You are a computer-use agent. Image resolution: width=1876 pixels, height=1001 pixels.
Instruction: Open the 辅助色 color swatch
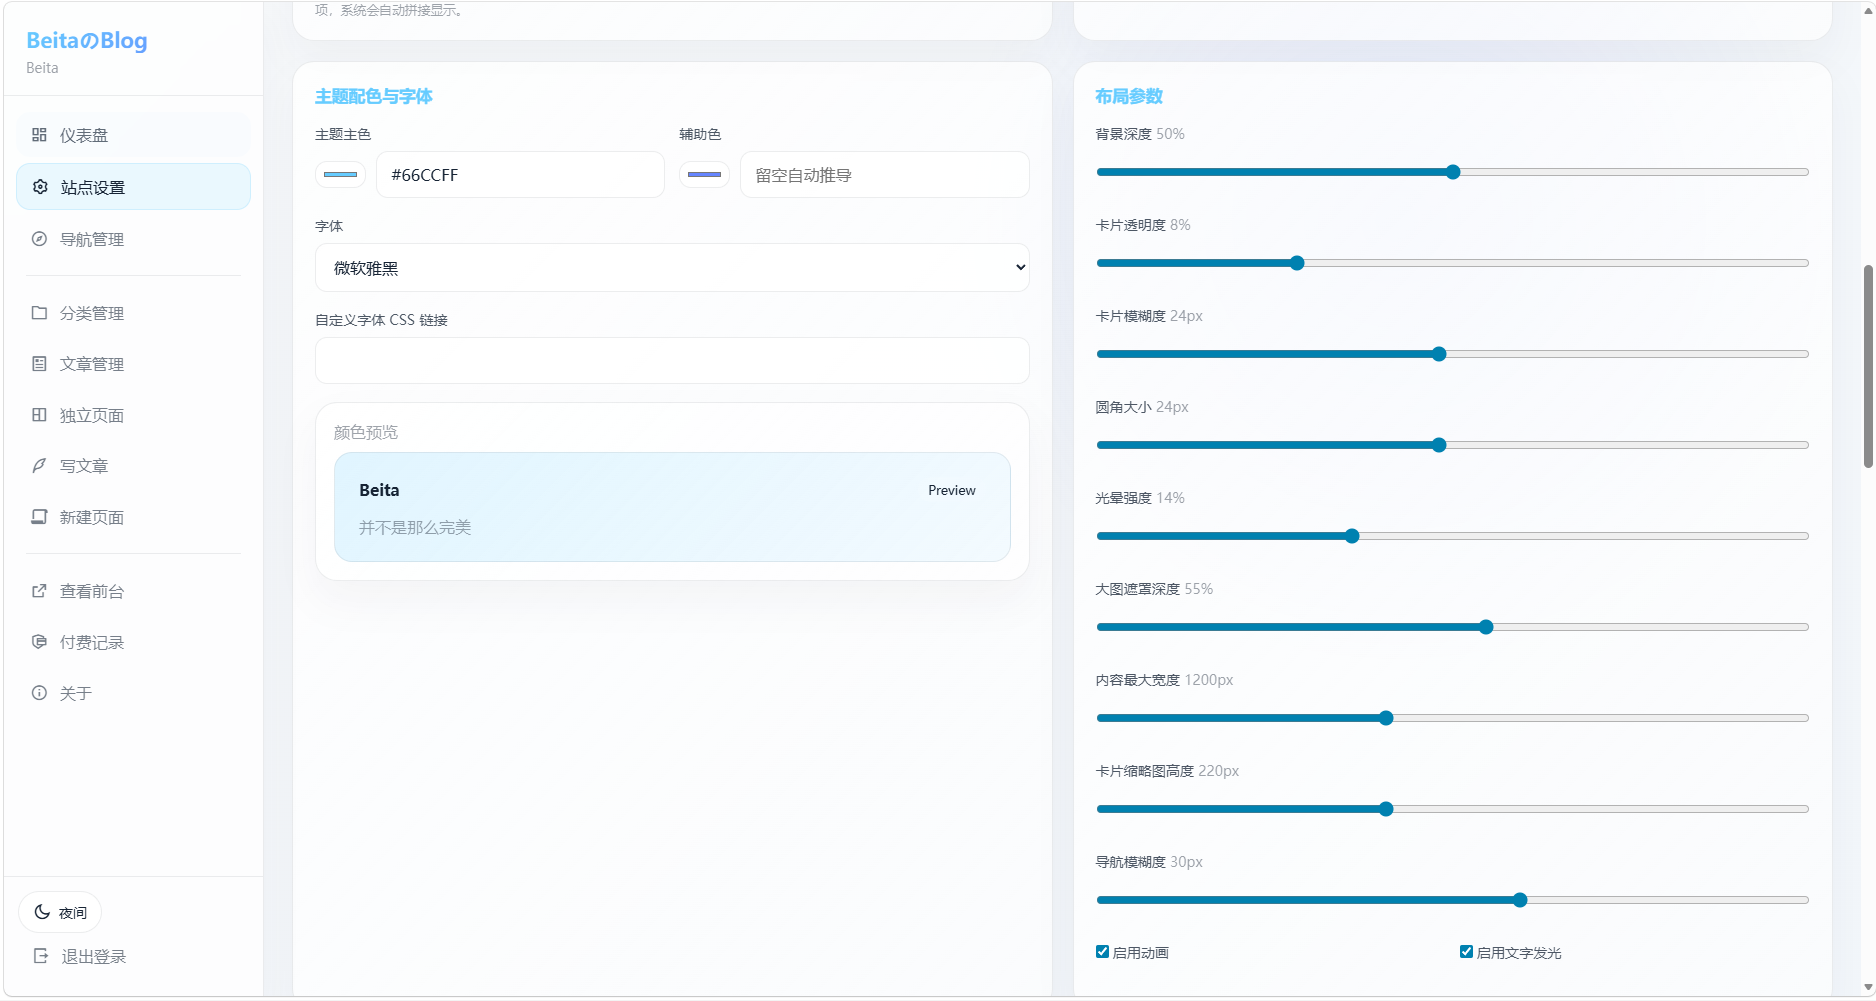704,175
